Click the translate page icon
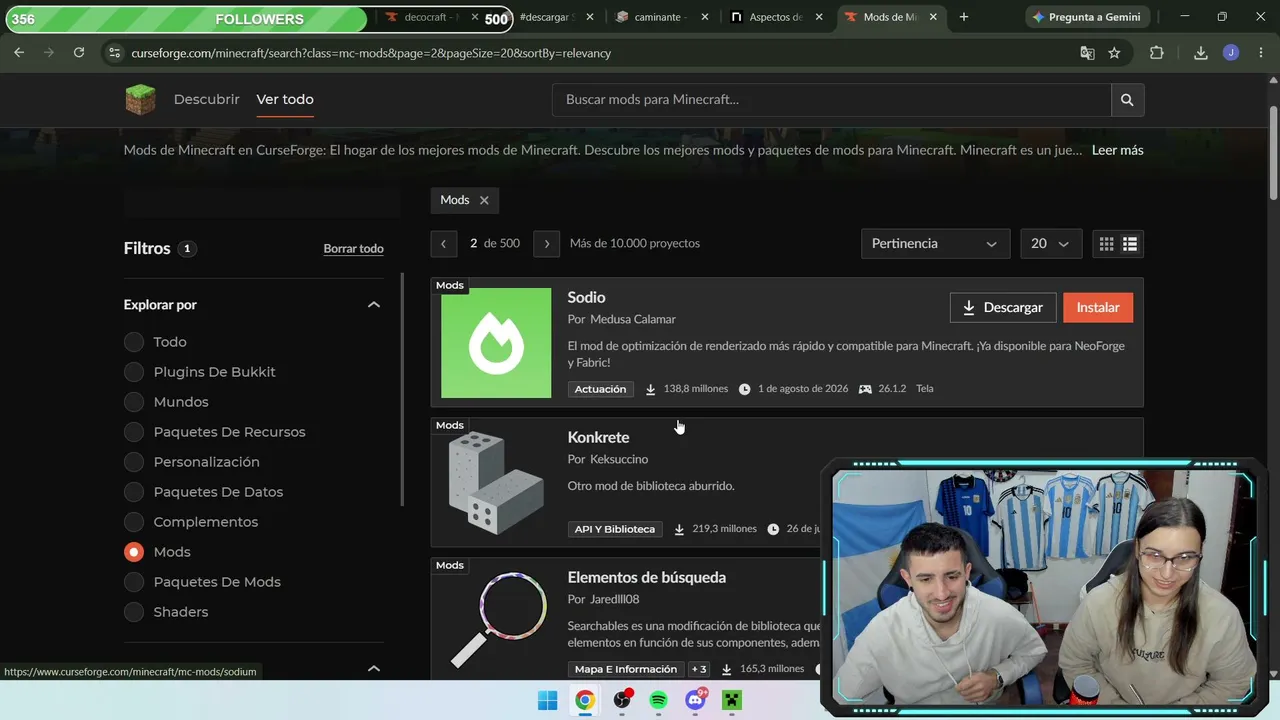 pyautogui.click(x=1087, y=53)
